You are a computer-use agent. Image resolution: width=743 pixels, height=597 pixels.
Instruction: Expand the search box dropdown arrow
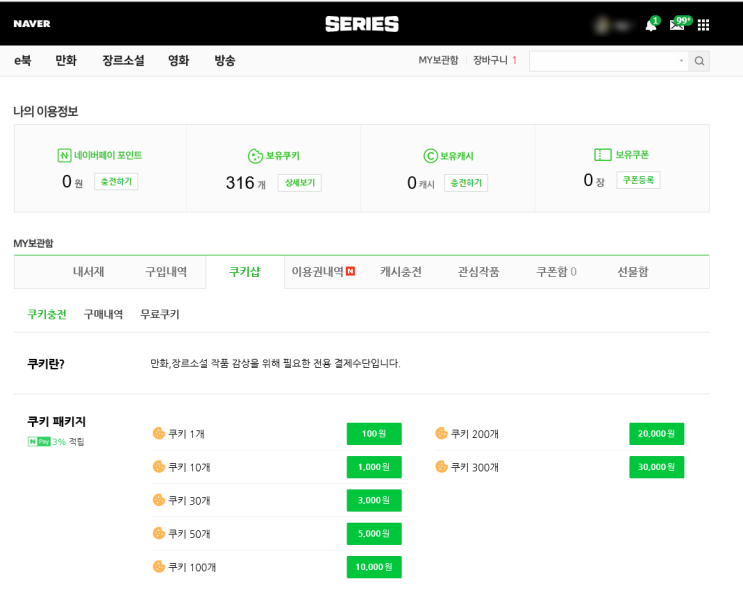[681, 61]
